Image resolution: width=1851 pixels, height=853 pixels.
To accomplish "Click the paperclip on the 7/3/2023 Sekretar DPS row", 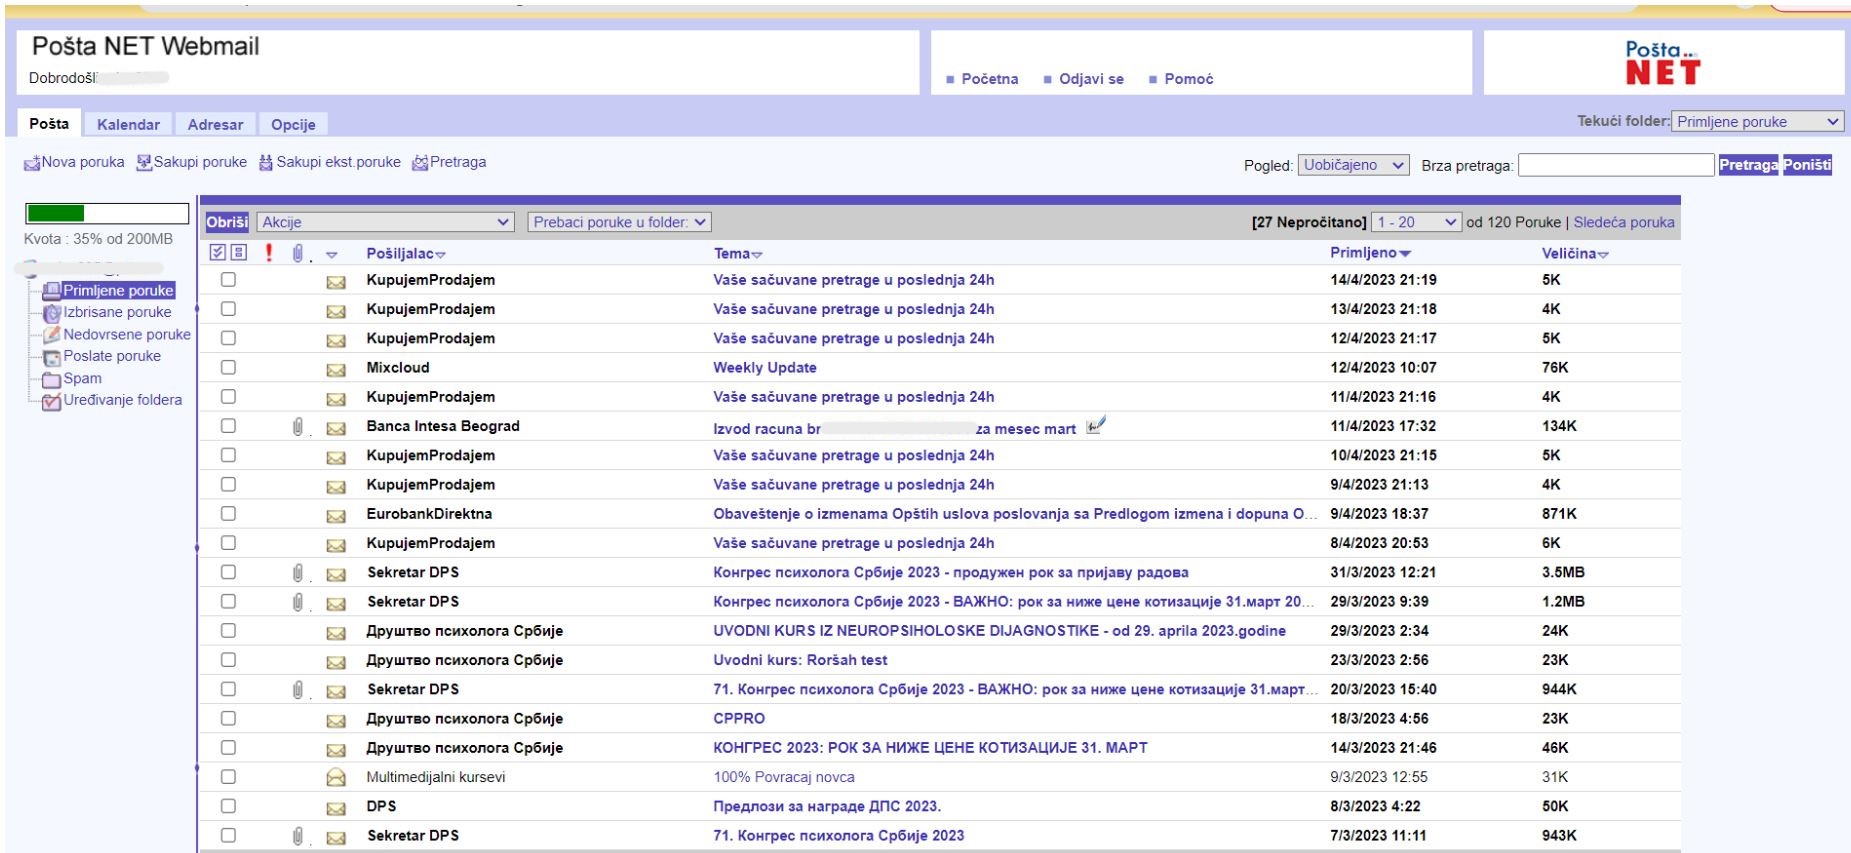I will (x=298, y=836).
